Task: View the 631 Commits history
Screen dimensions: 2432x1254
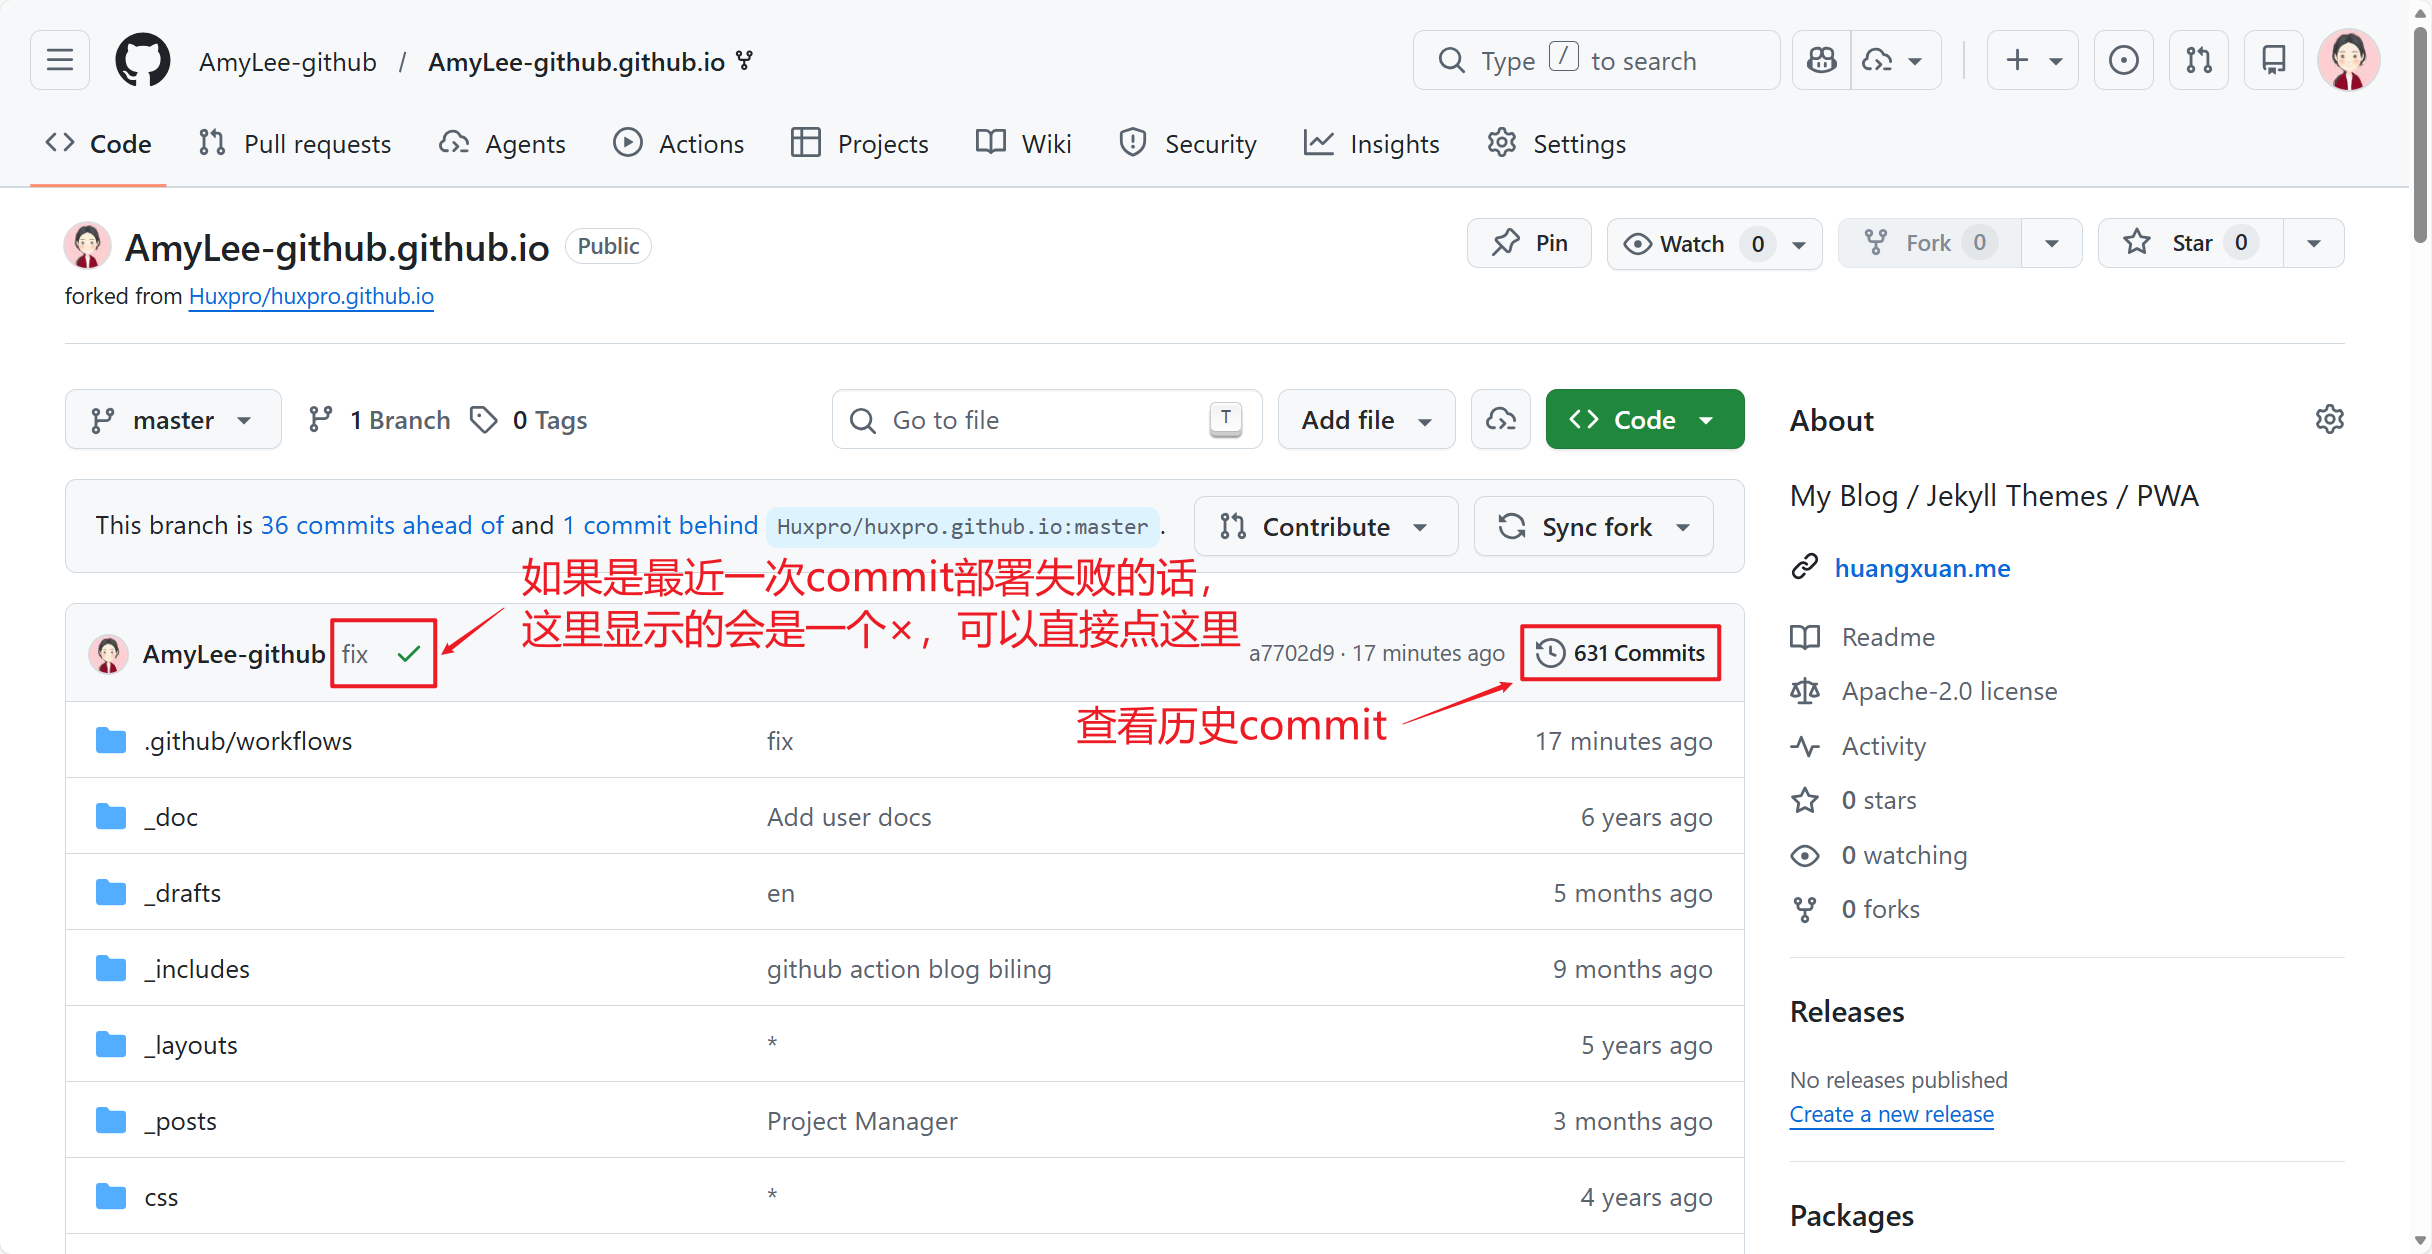Action: coord(1620,652)
